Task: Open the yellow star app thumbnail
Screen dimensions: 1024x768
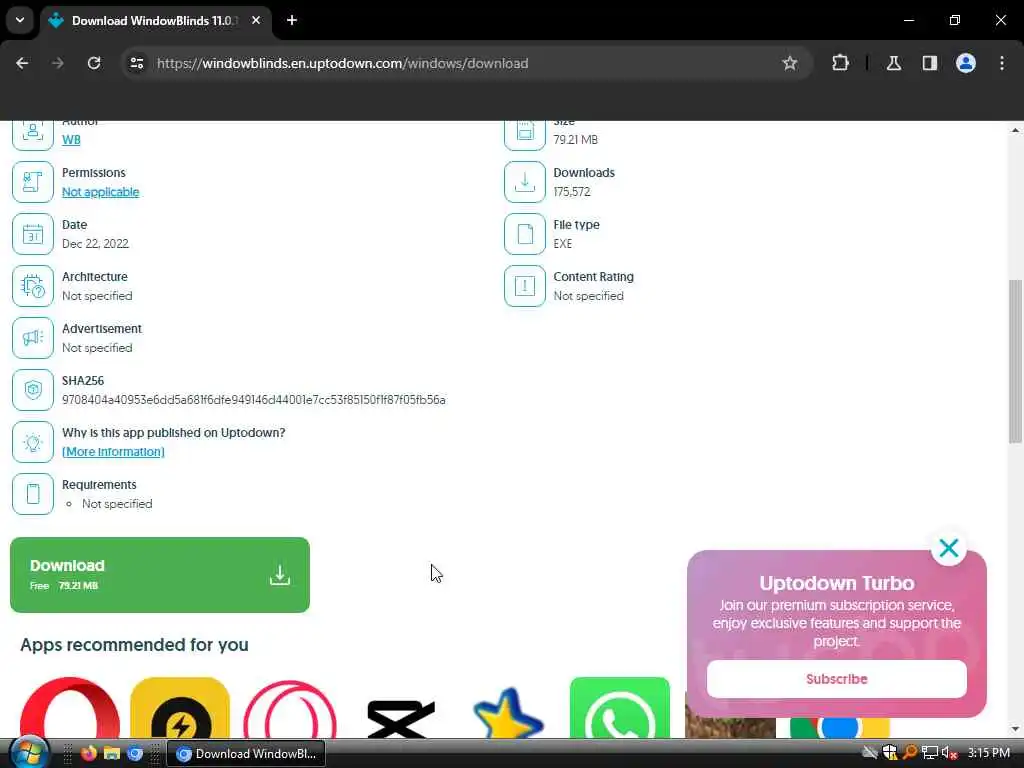Action: 509,712
